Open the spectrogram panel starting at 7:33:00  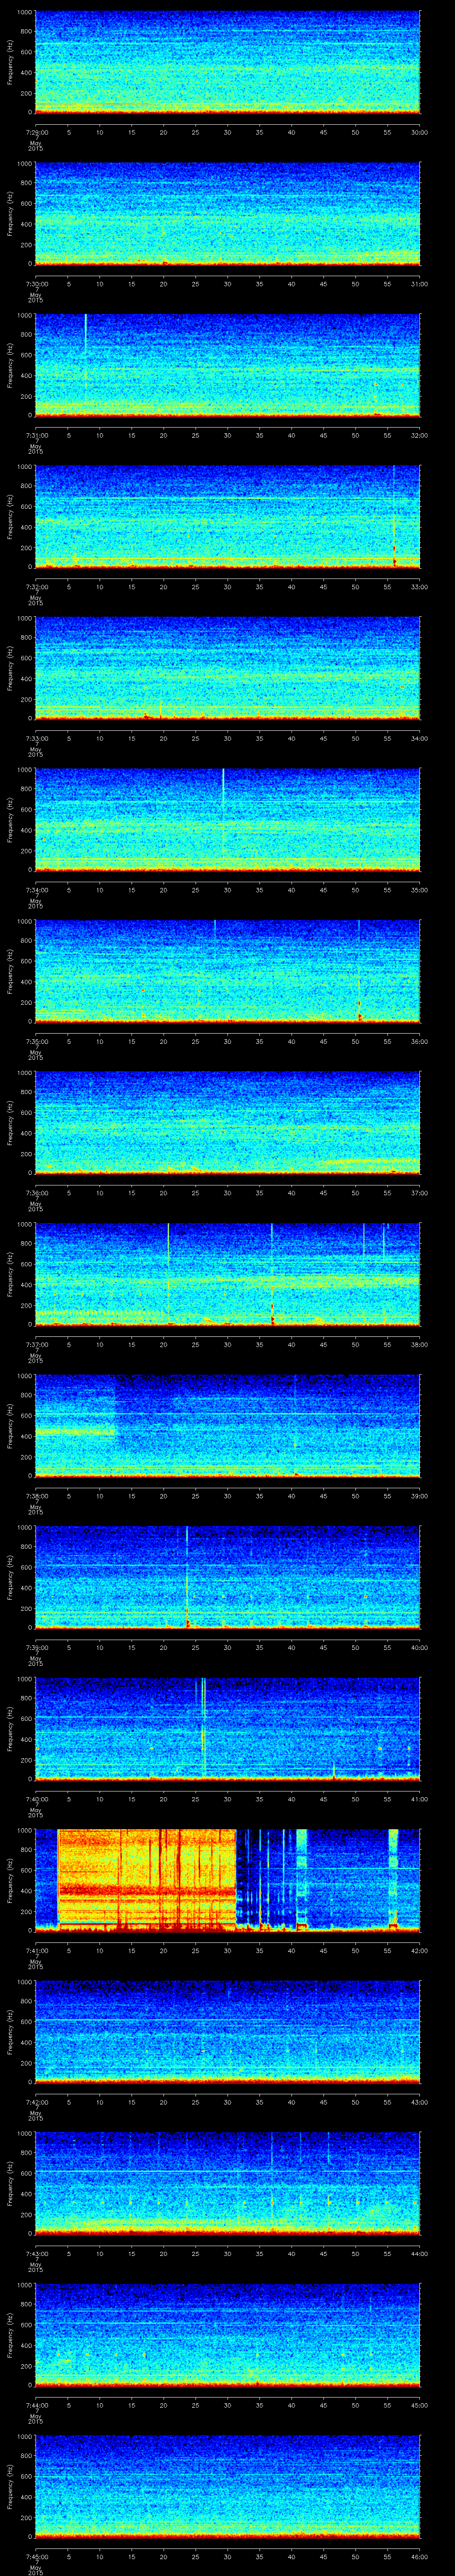(x=227, y=668)
